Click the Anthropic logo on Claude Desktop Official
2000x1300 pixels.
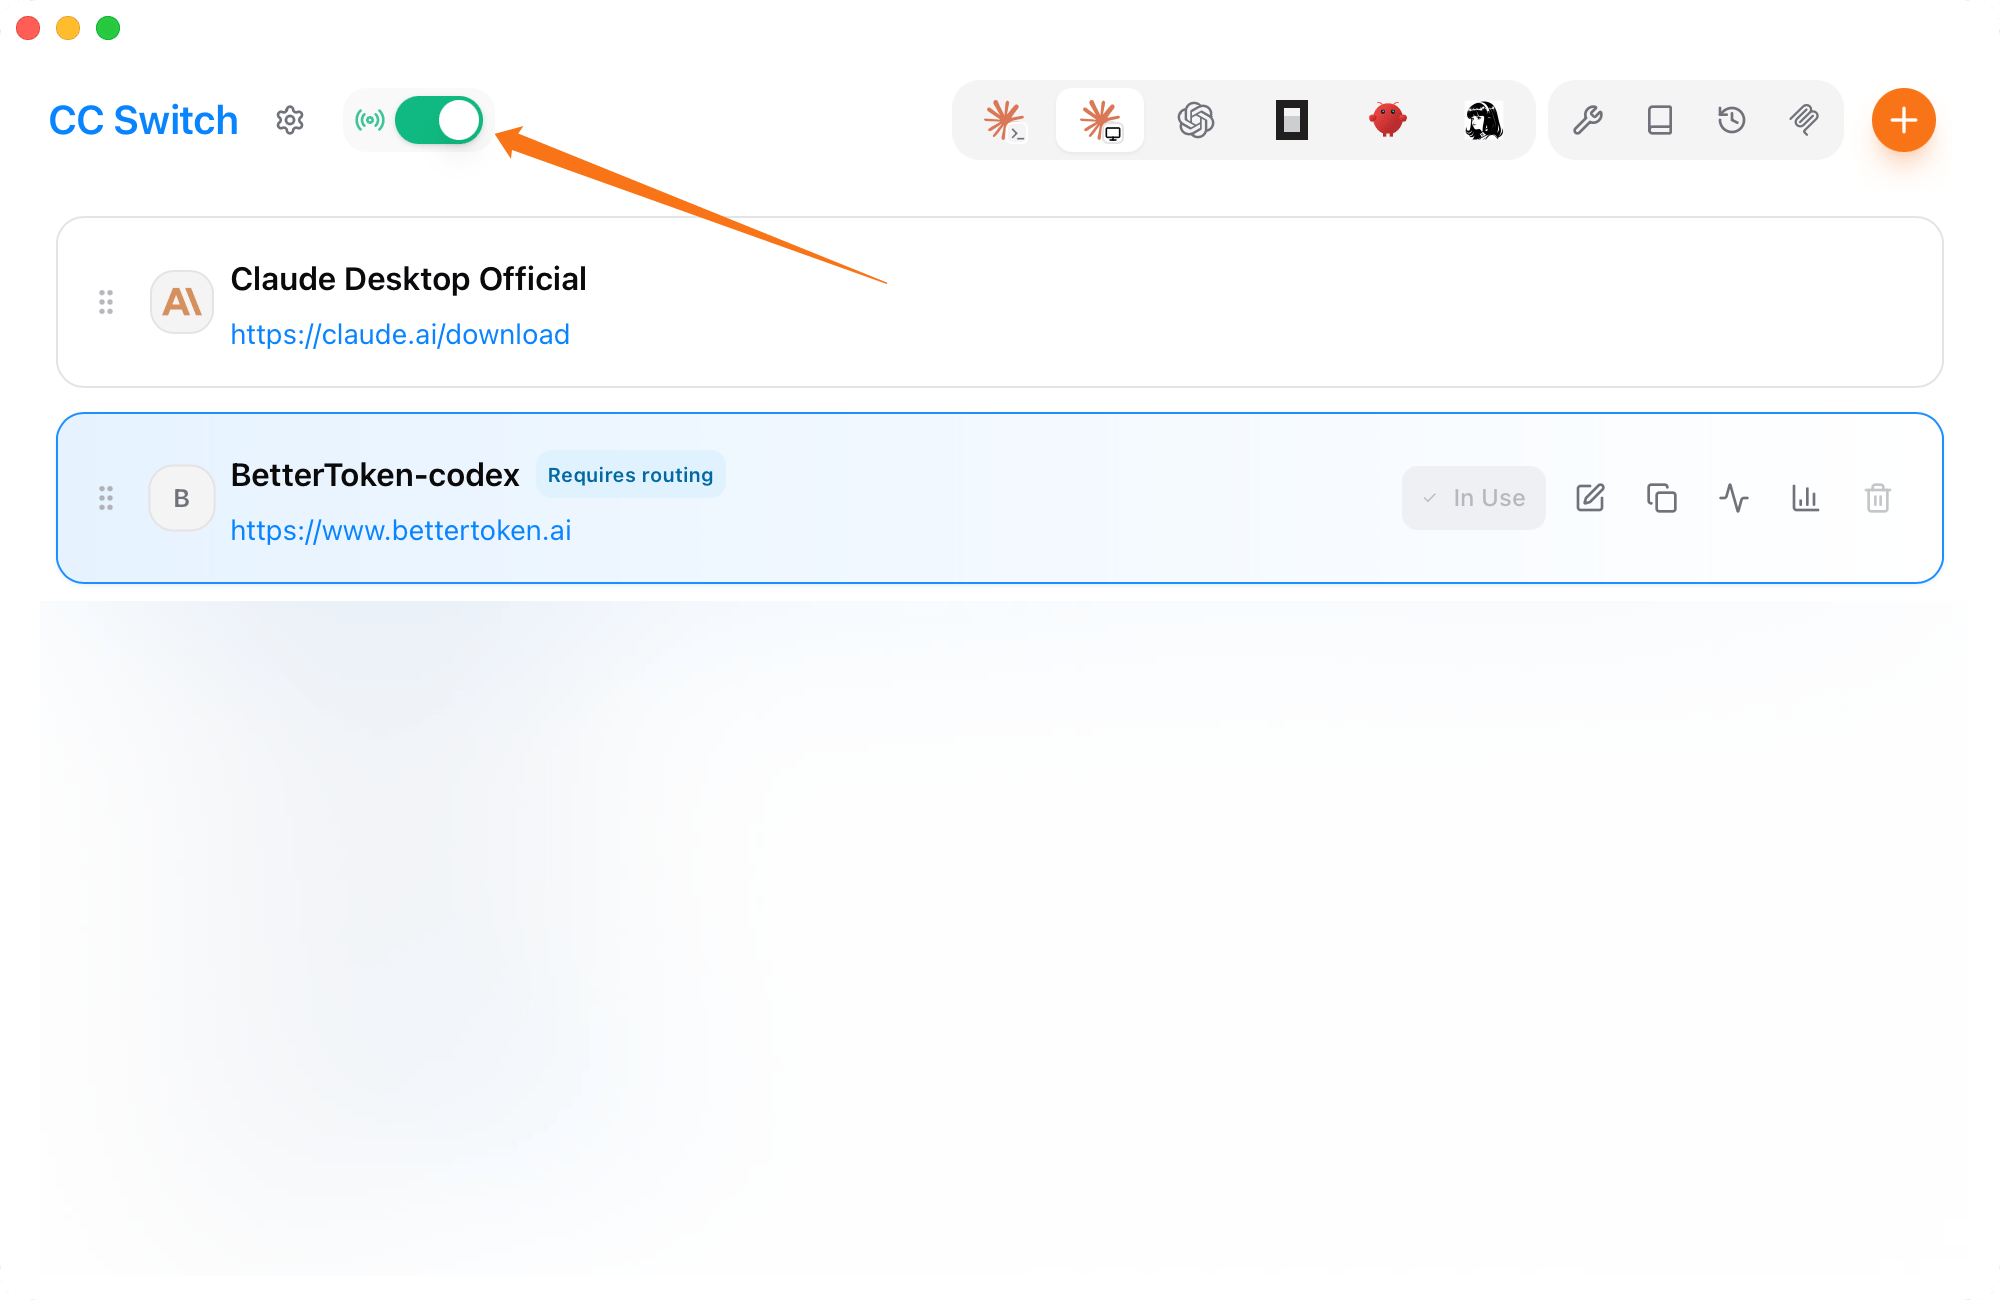[x=182, y=302]
